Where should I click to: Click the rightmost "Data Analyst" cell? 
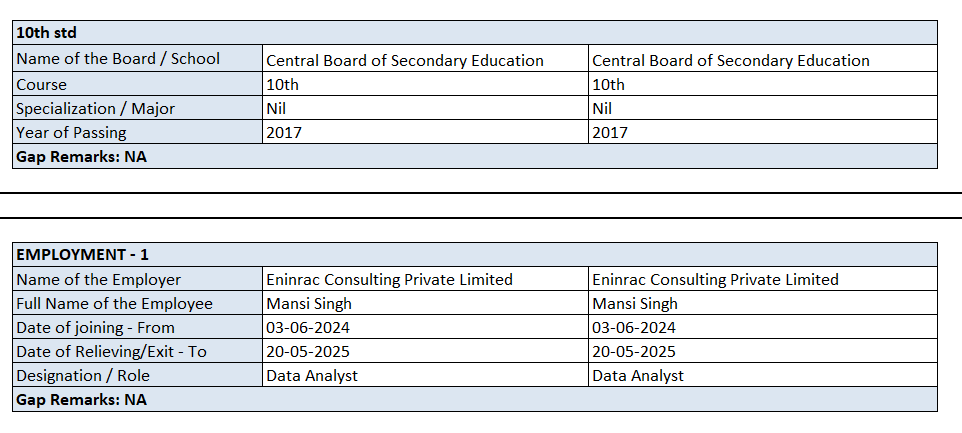pos(638,375)
